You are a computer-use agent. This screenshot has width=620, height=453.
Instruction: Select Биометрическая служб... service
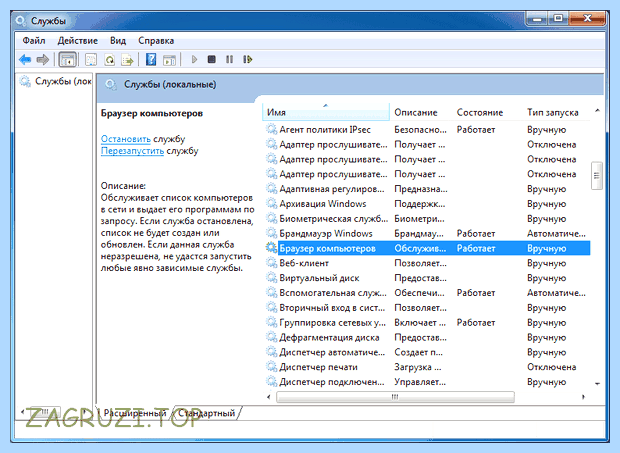coord(428,219)
